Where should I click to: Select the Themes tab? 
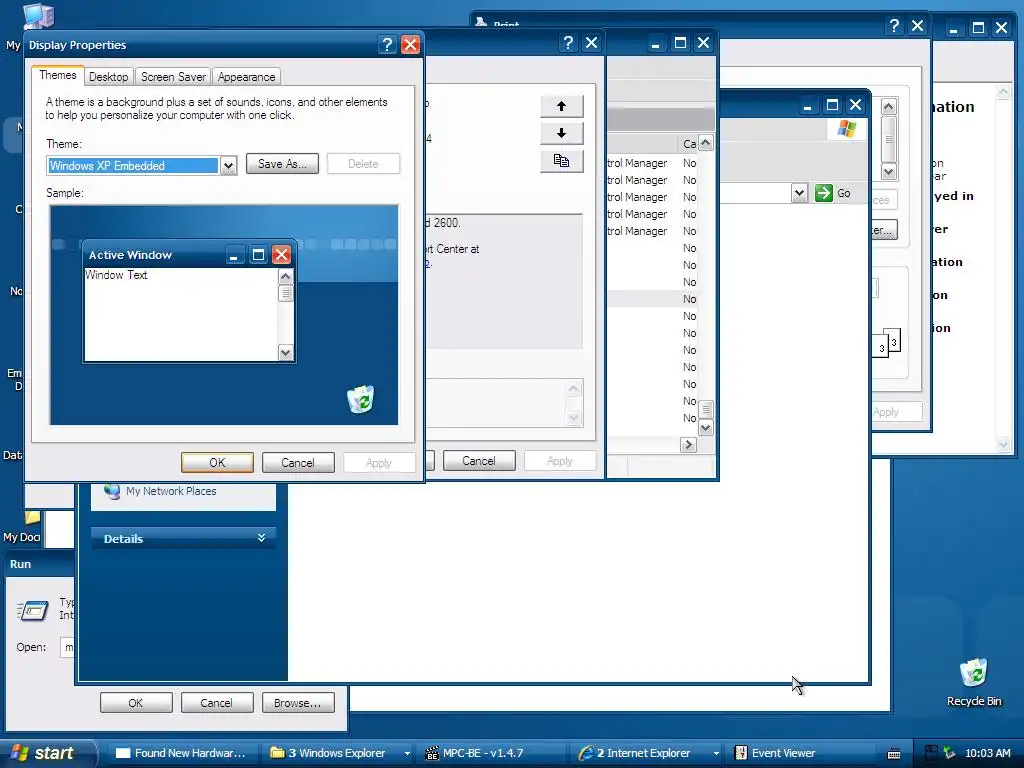(57, 75)
